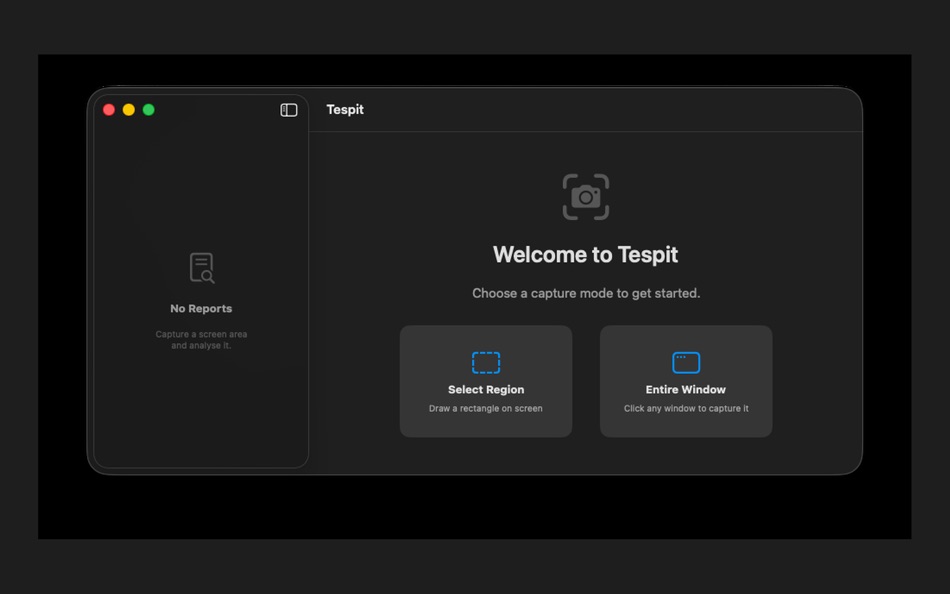Click the Click any window to capture it caption
This screenshot has width=950, height=594.
(x=685, y=408)
